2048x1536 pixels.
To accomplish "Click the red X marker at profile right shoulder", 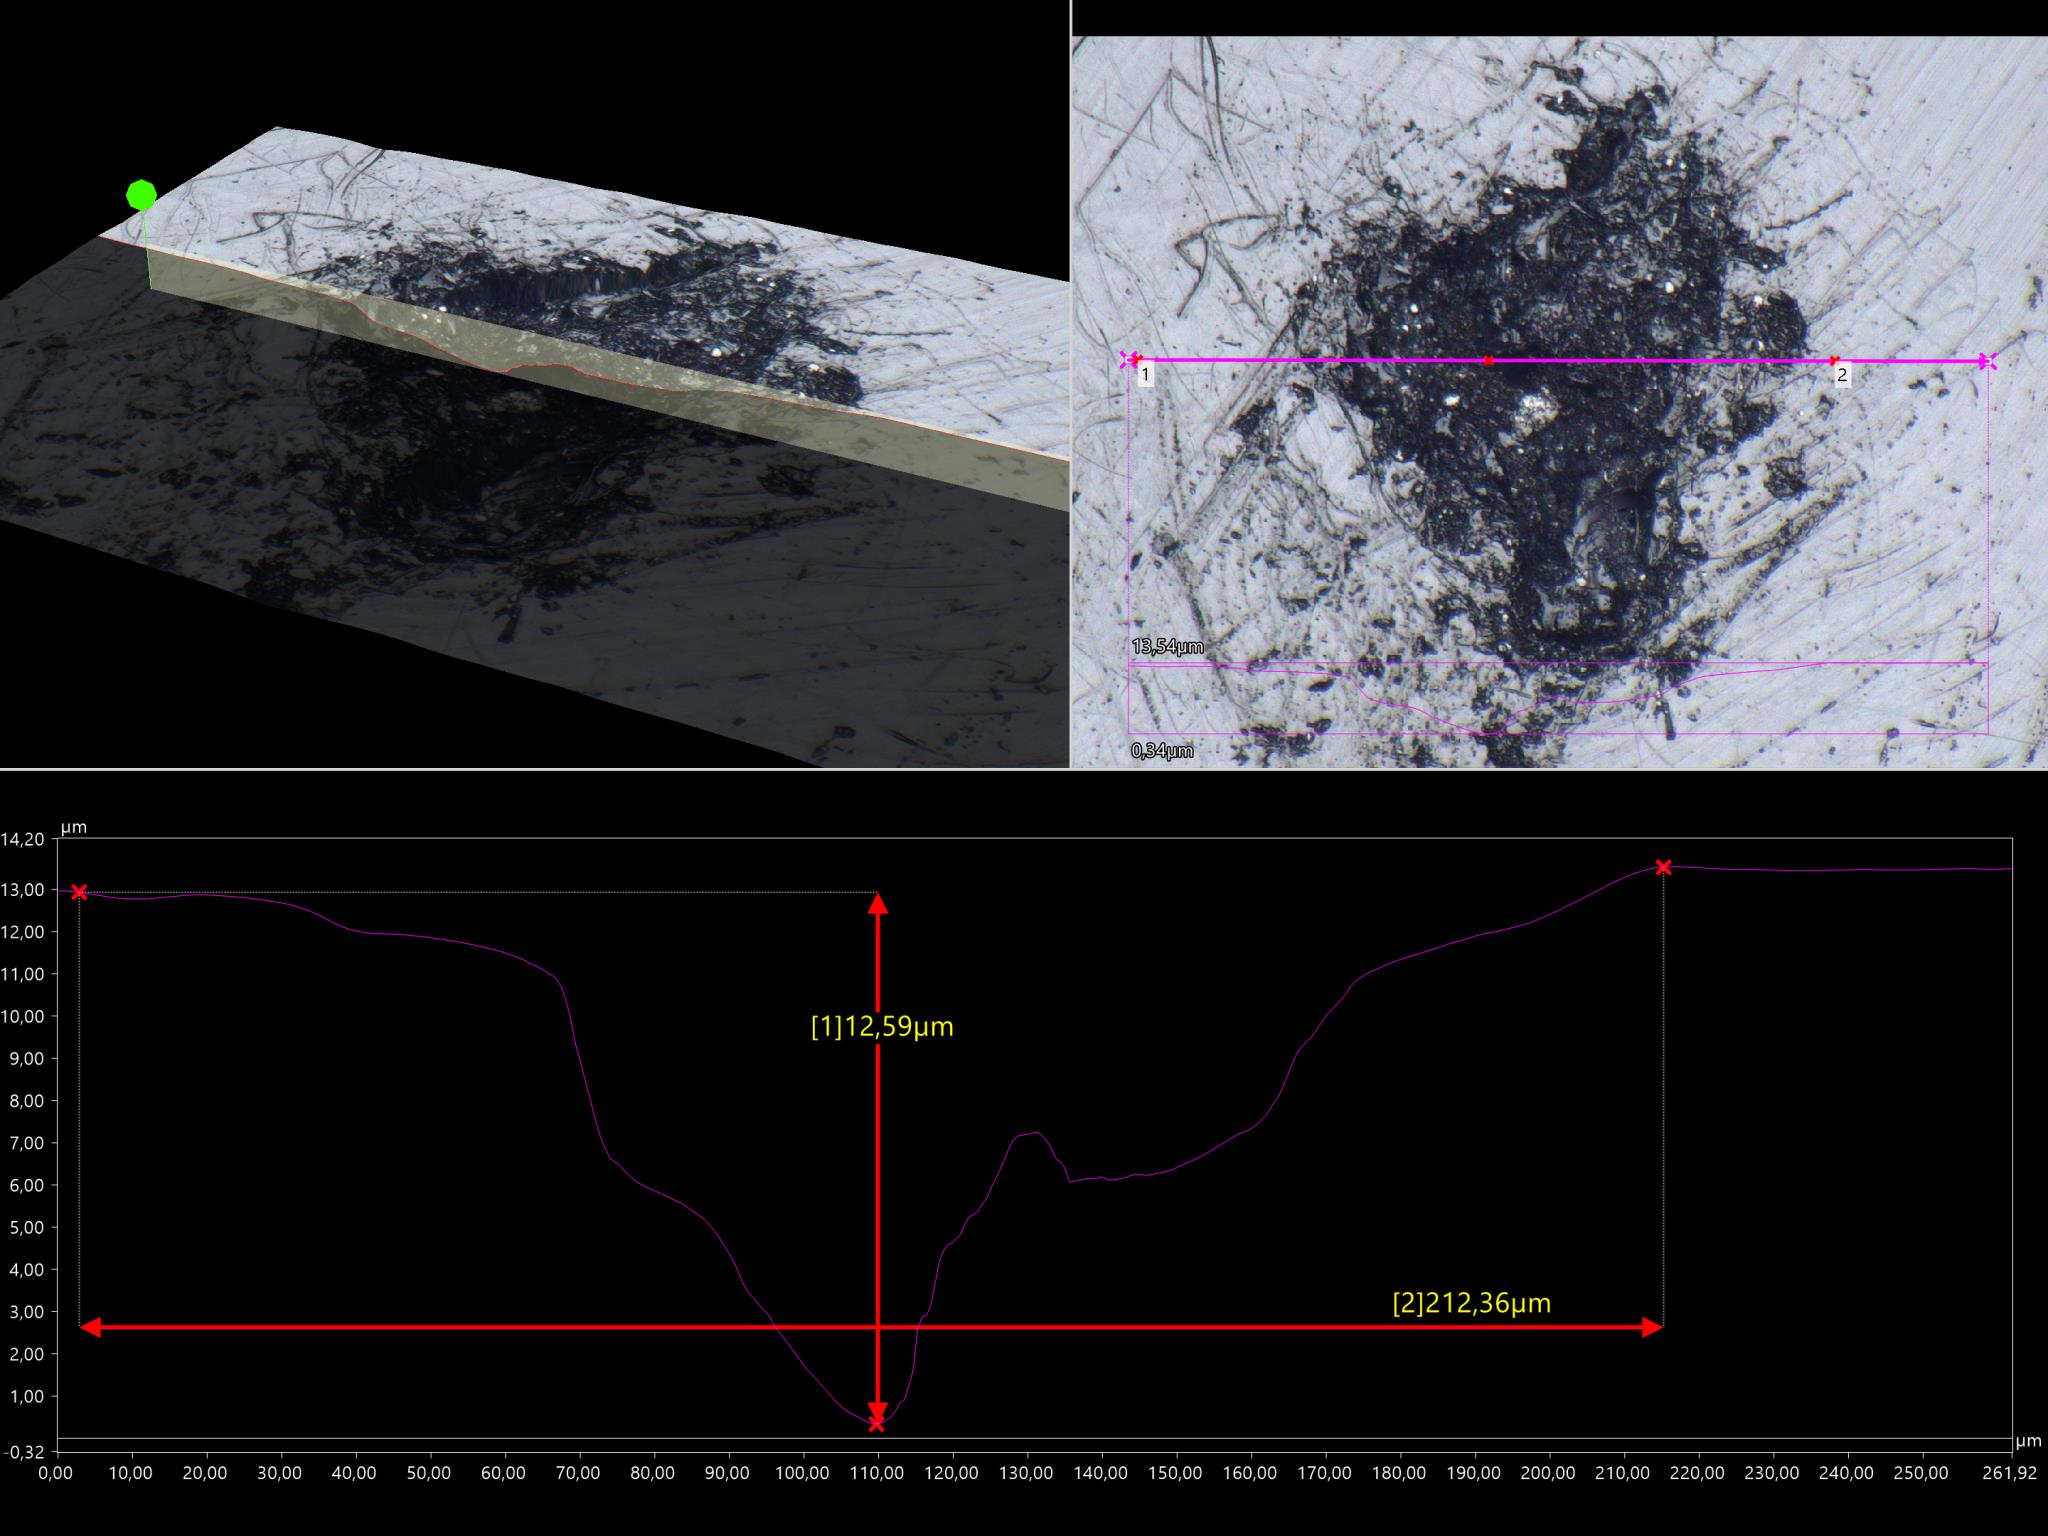I will click(1663, 867).
